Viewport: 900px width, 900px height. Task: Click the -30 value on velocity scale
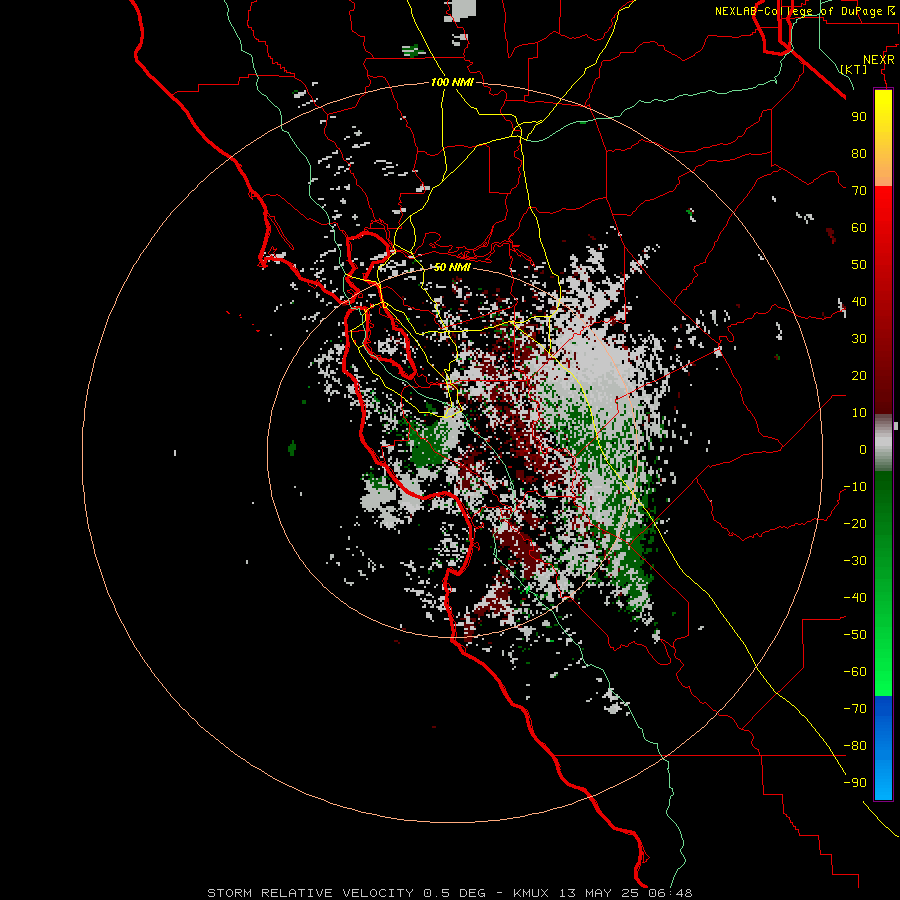pyautogui.click(x=855, y=561)
